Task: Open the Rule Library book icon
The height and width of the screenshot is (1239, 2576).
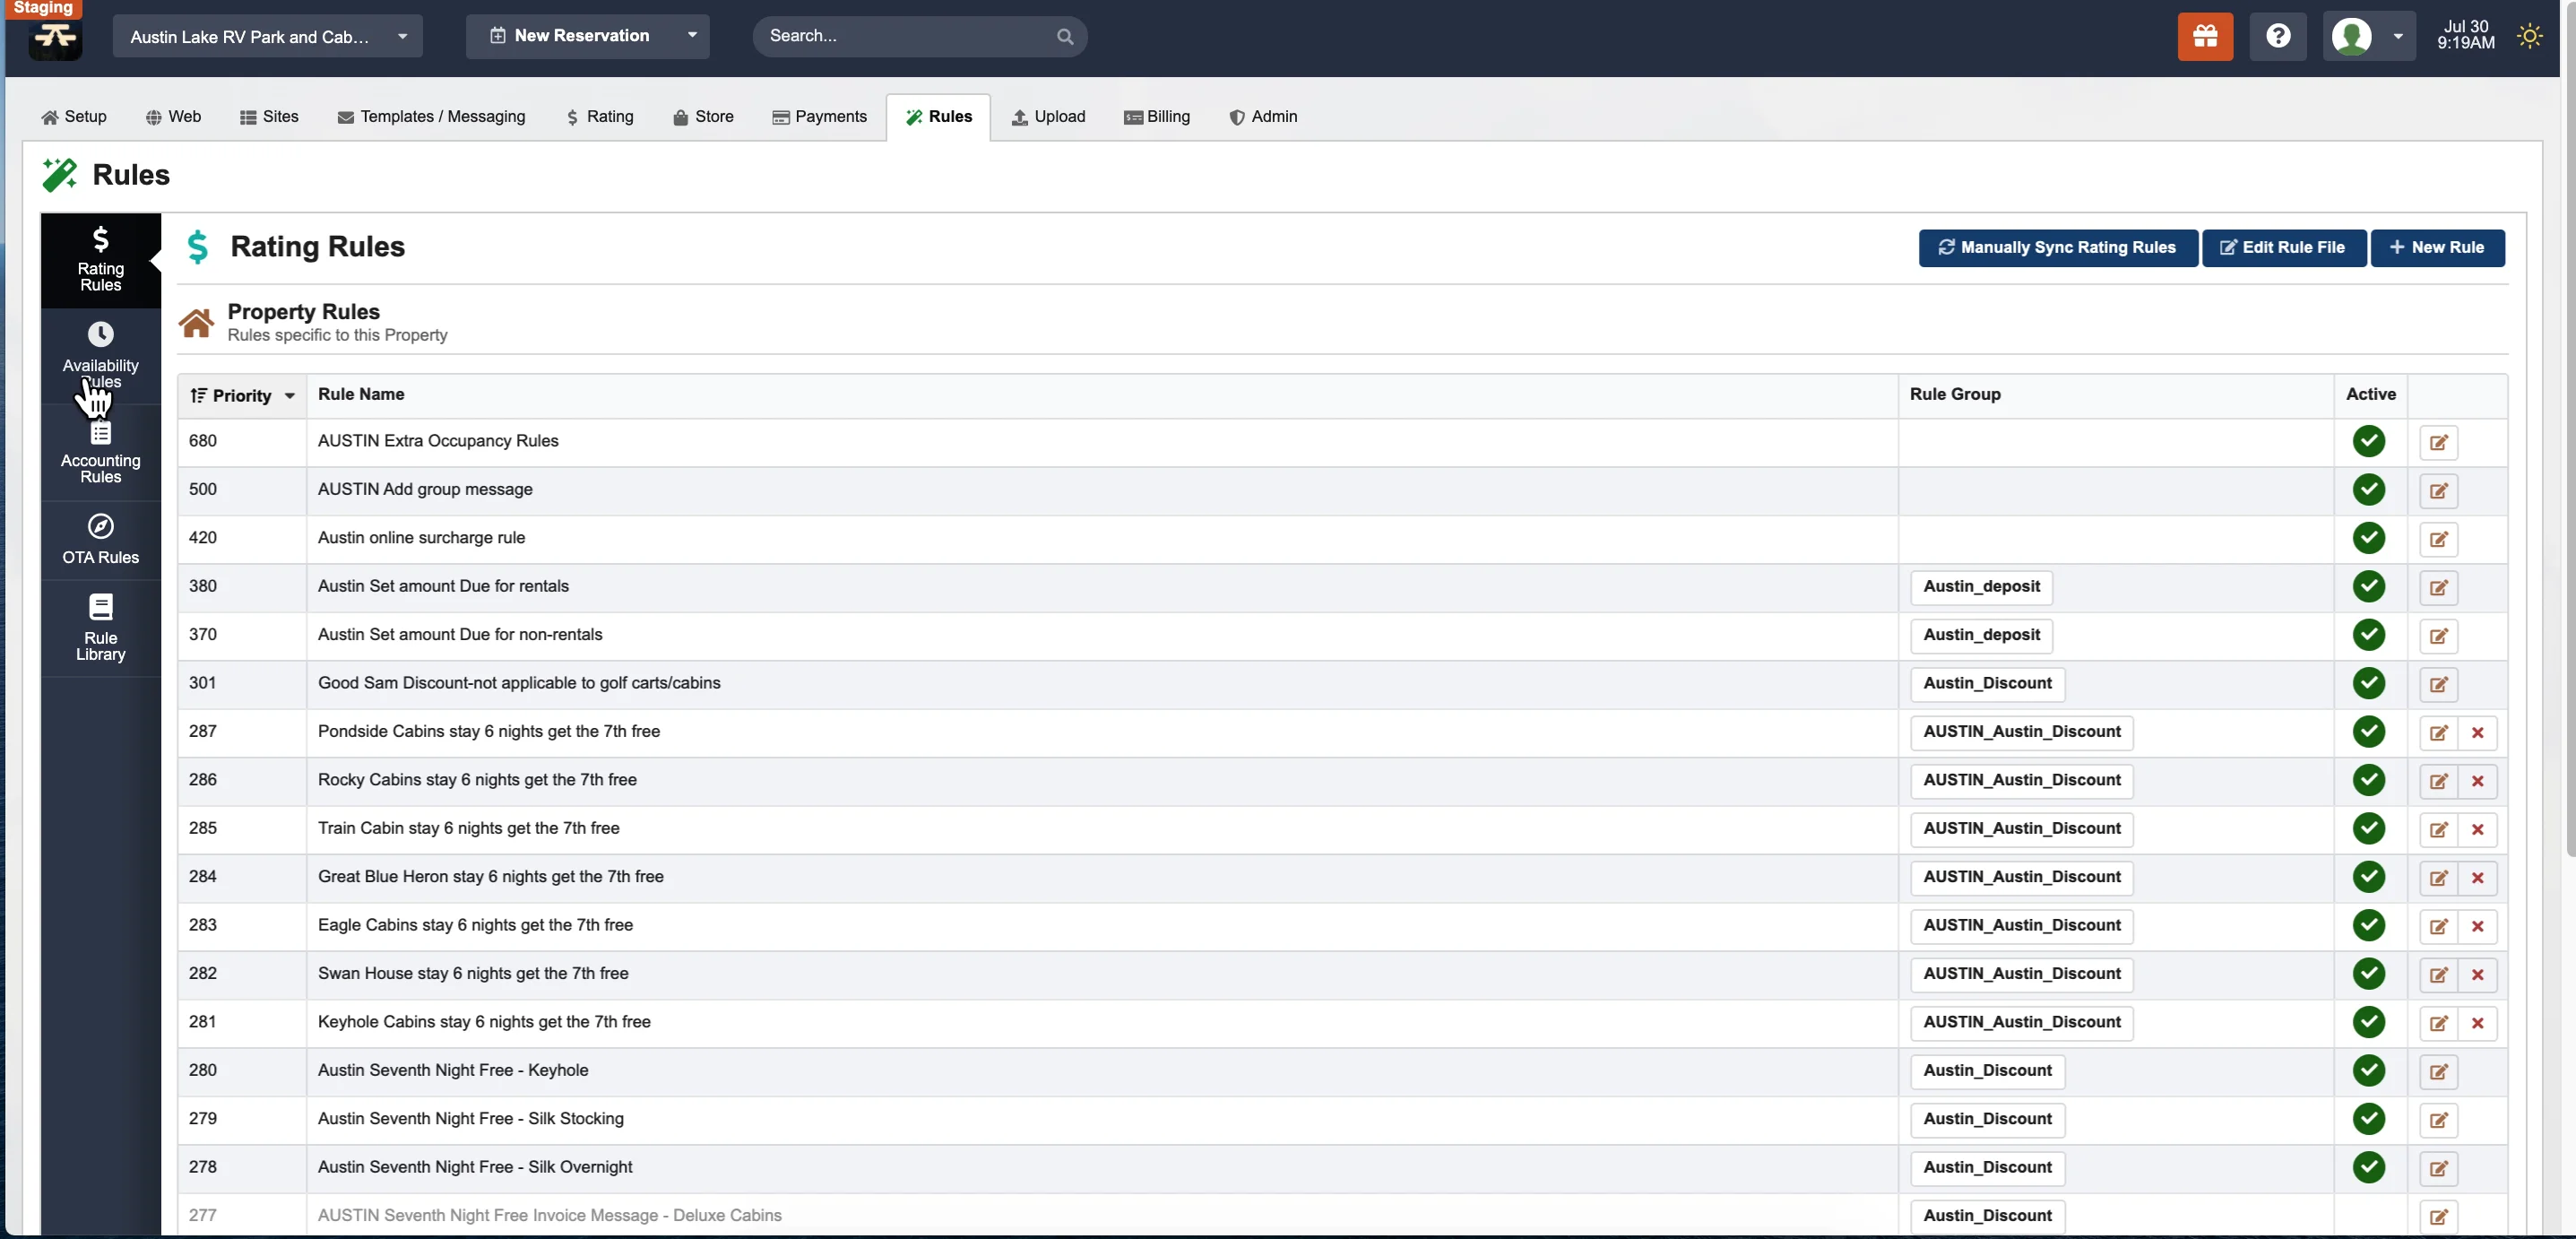Action: (x=100, y=607)
